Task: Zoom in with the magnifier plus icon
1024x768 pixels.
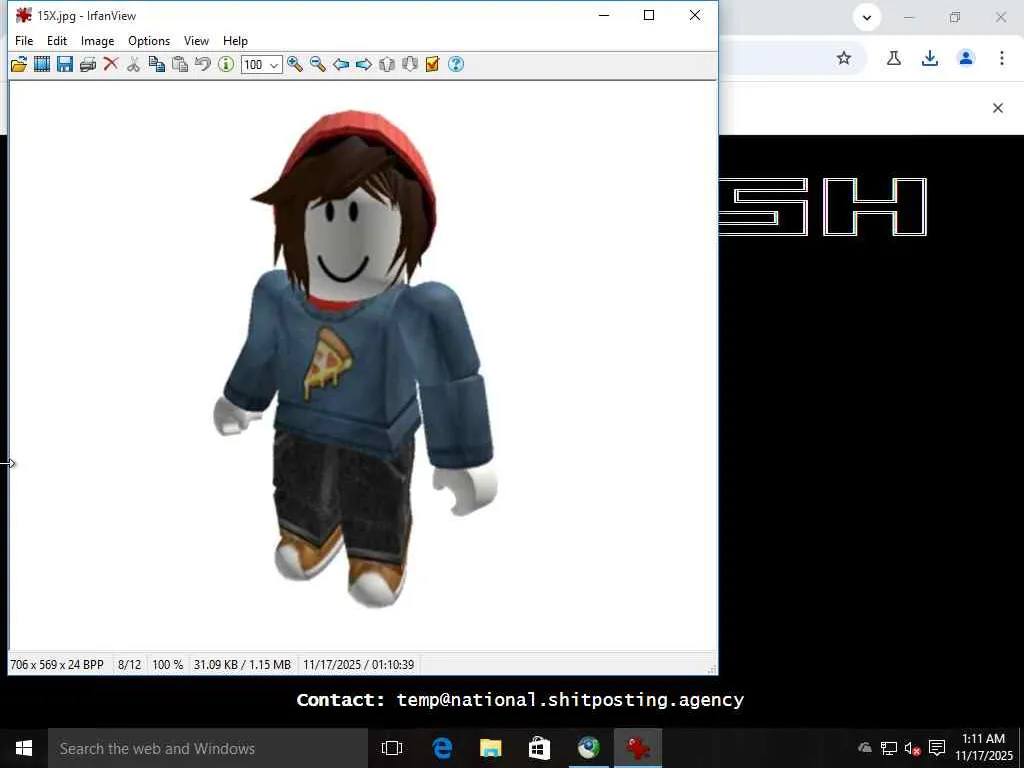Action: pos(295,64)
